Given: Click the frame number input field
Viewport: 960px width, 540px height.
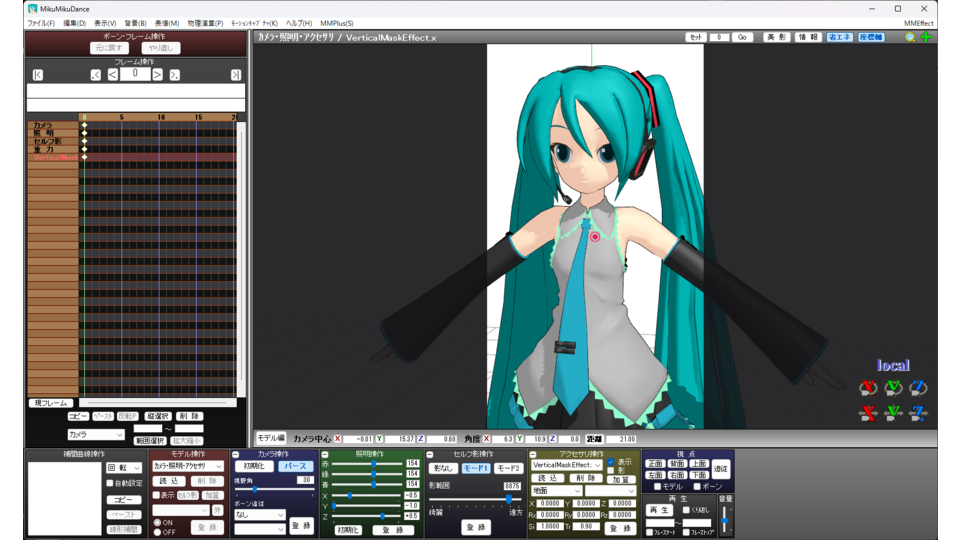Looking at the screenshot, I should click(x=135, y=73).
